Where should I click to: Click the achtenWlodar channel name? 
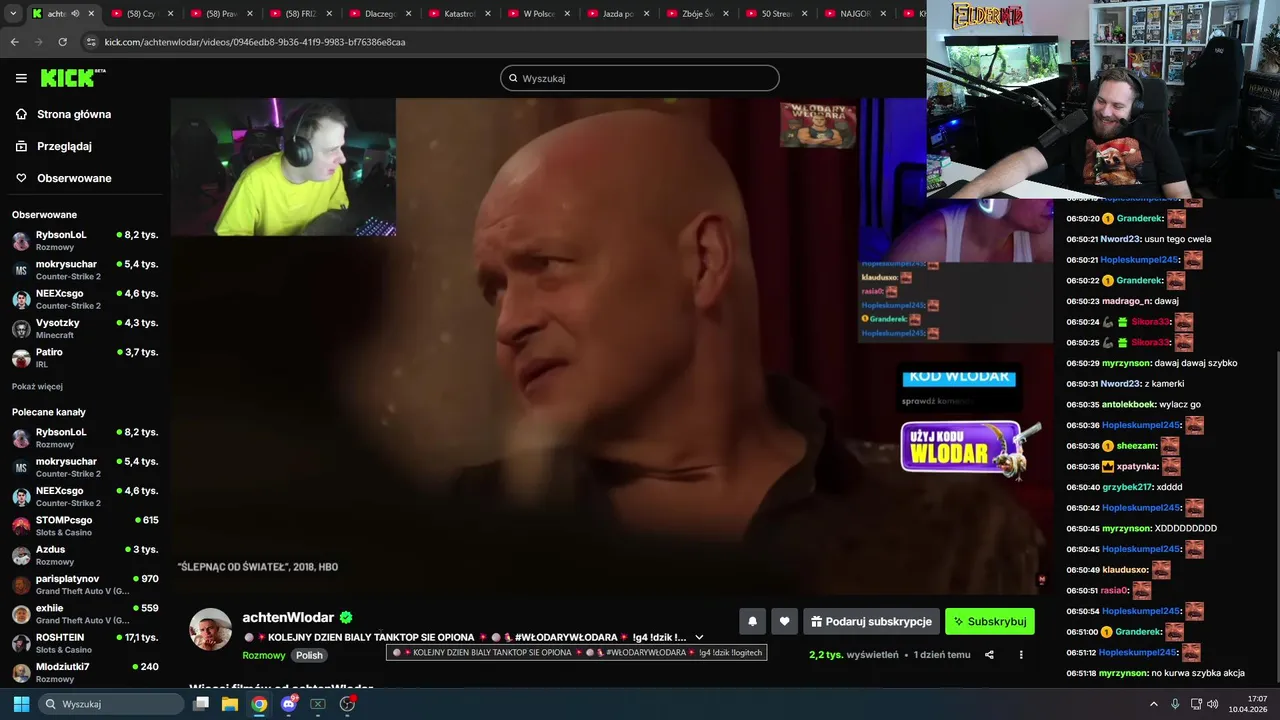click(x=288, y=618)
